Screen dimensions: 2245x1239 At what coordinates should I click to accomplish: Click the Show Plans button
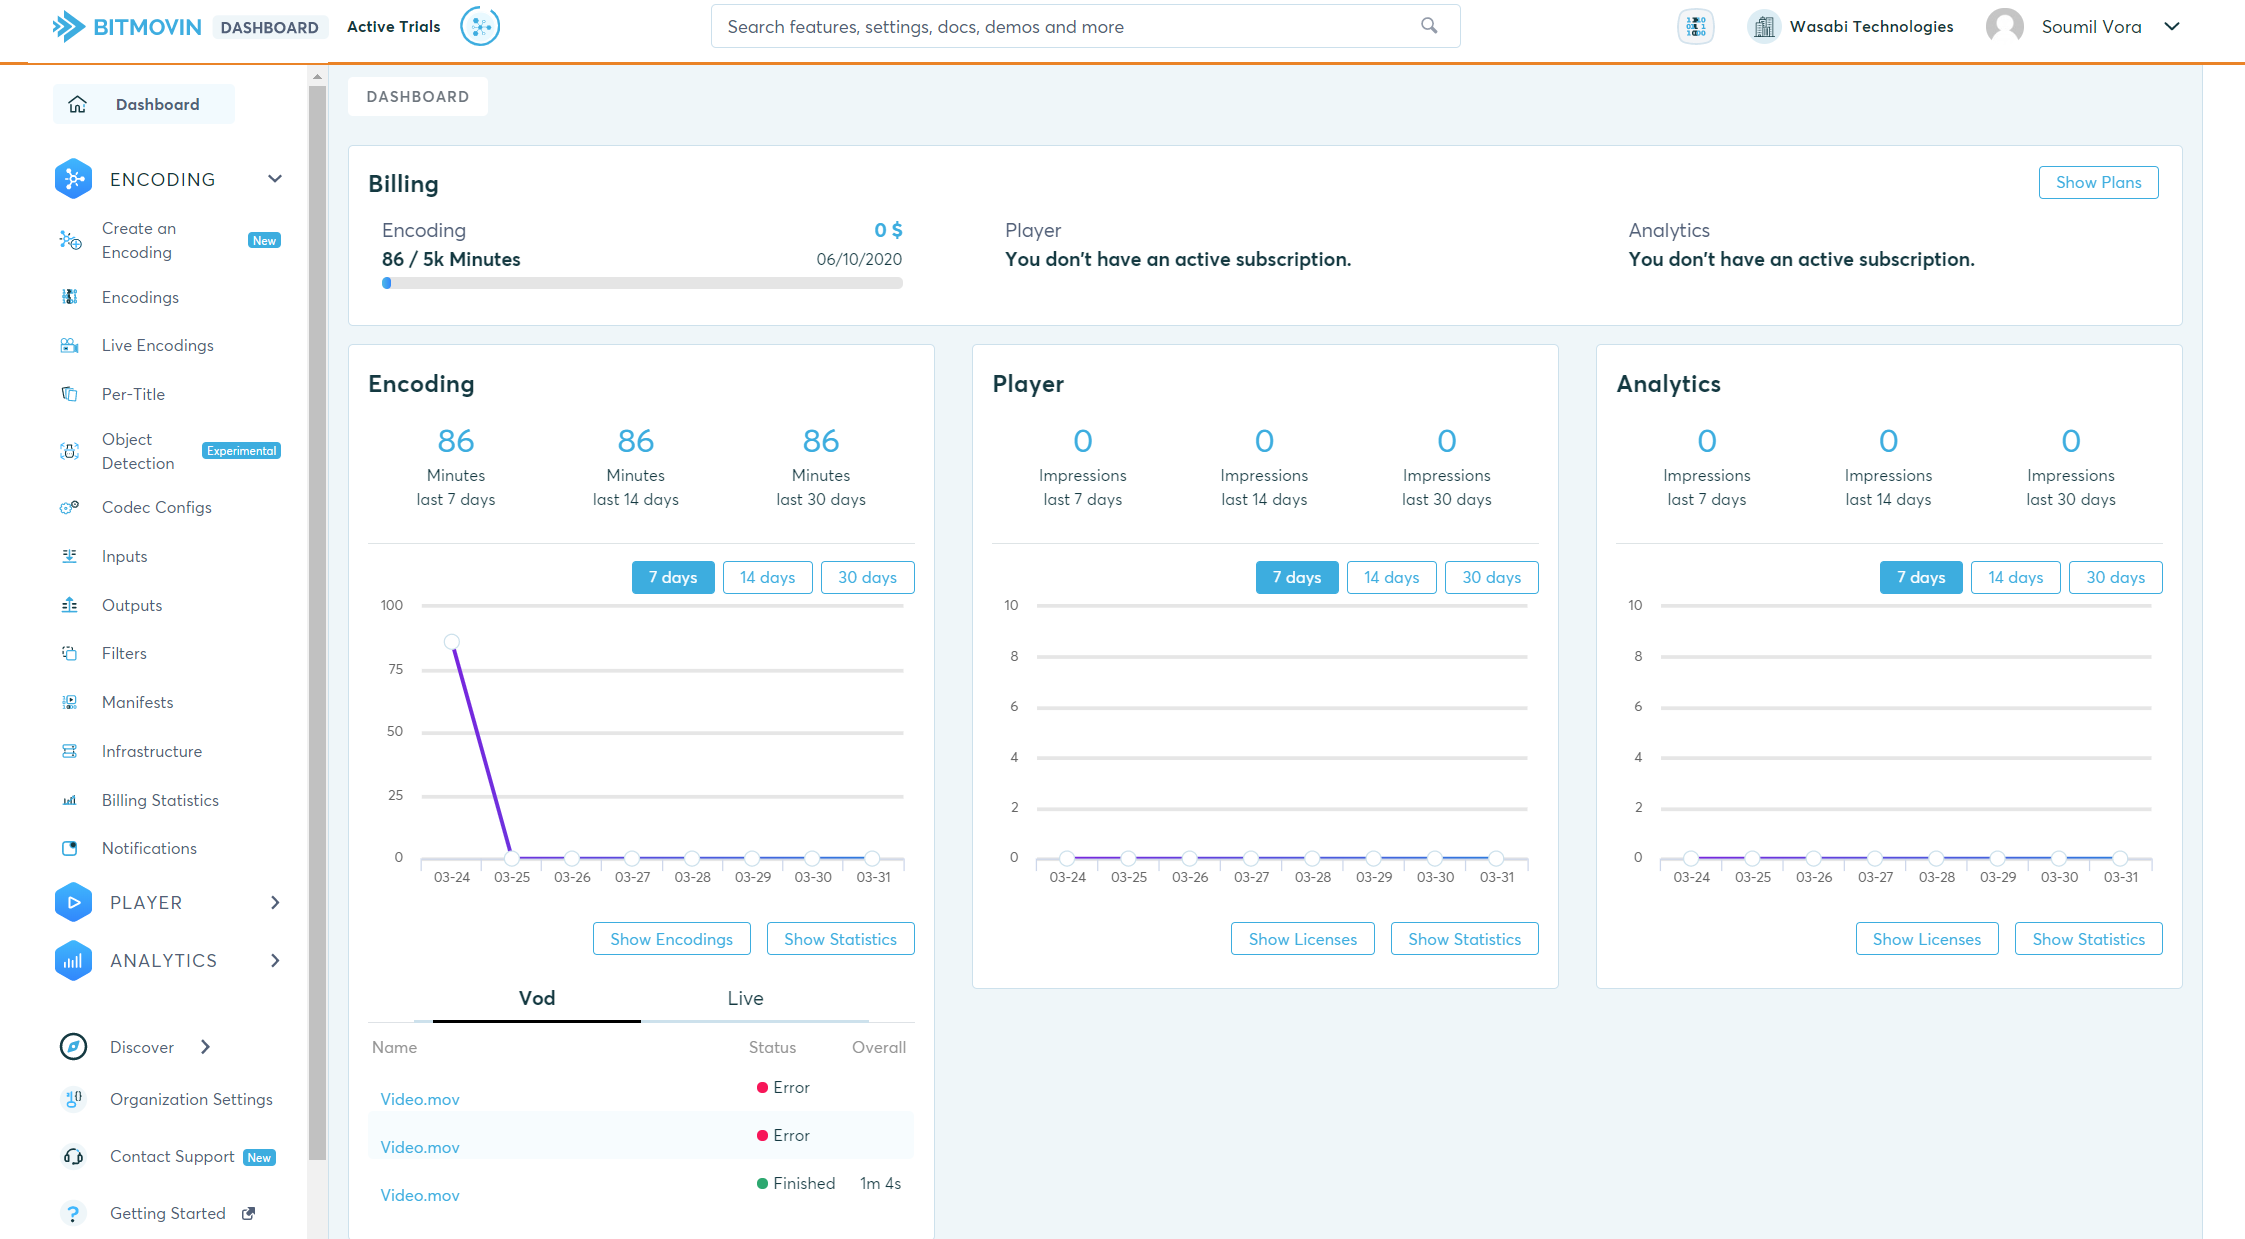click(x=2099, y=182)
